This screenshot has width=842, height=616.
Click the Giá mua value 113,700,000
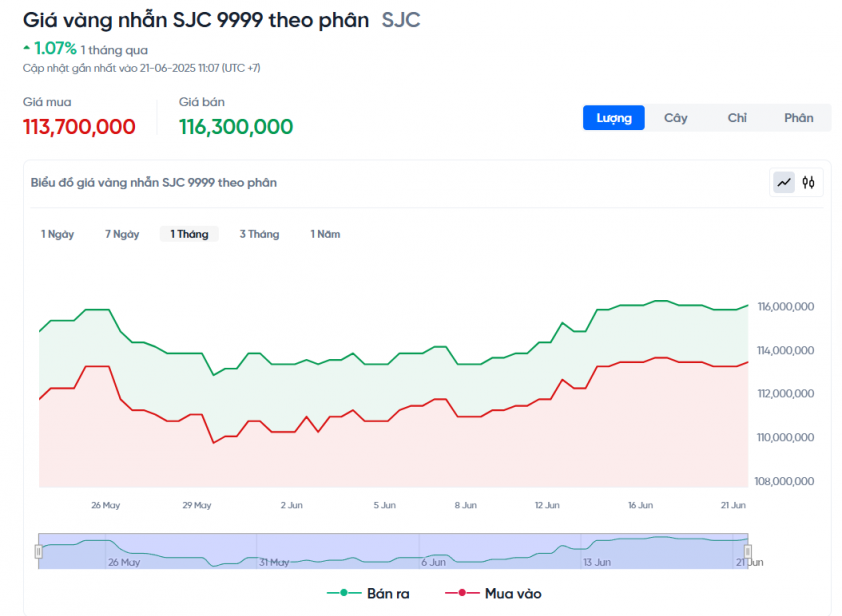pyautogui.click(x=79, y=127)
